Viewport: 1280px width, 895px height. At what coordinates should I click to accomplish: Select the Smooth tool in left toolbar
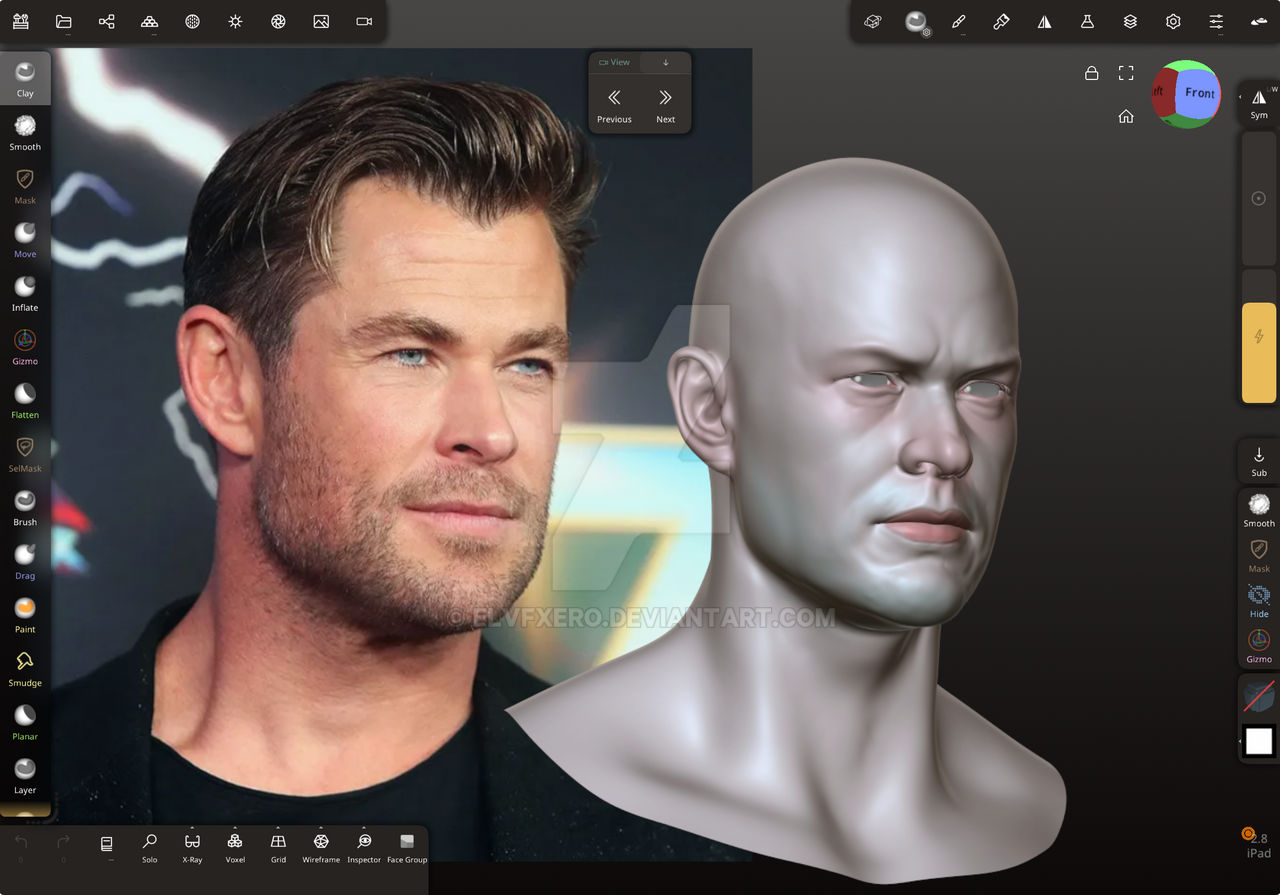coord(25,133)
